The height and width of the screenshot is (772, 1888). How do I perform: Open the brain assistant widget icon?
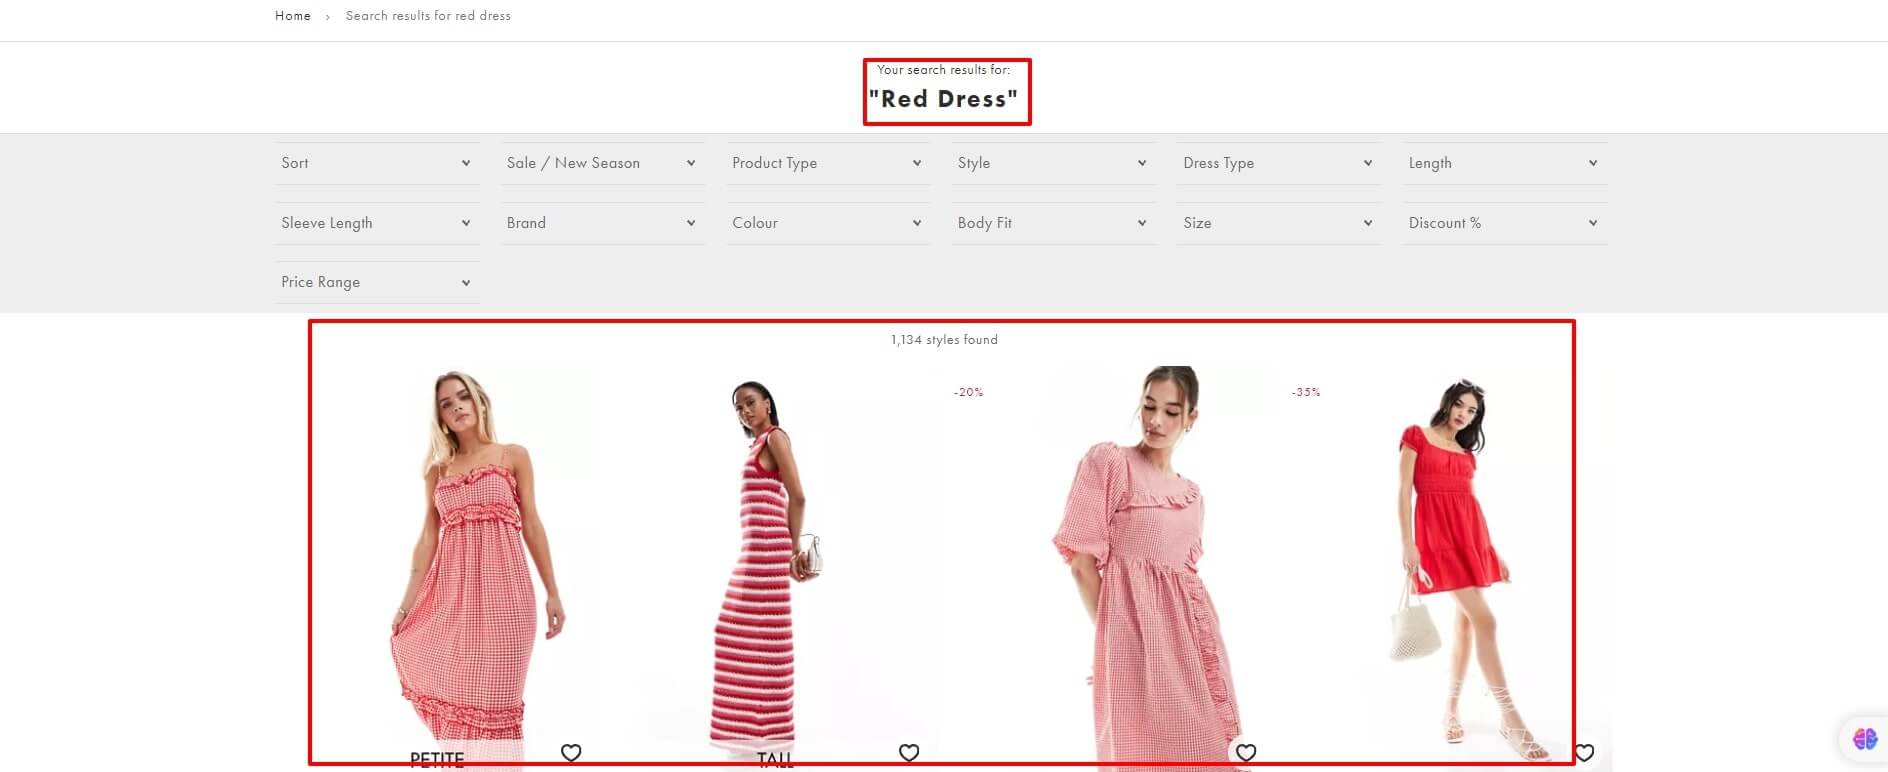pyautogui.click(x=1864, y=739)
